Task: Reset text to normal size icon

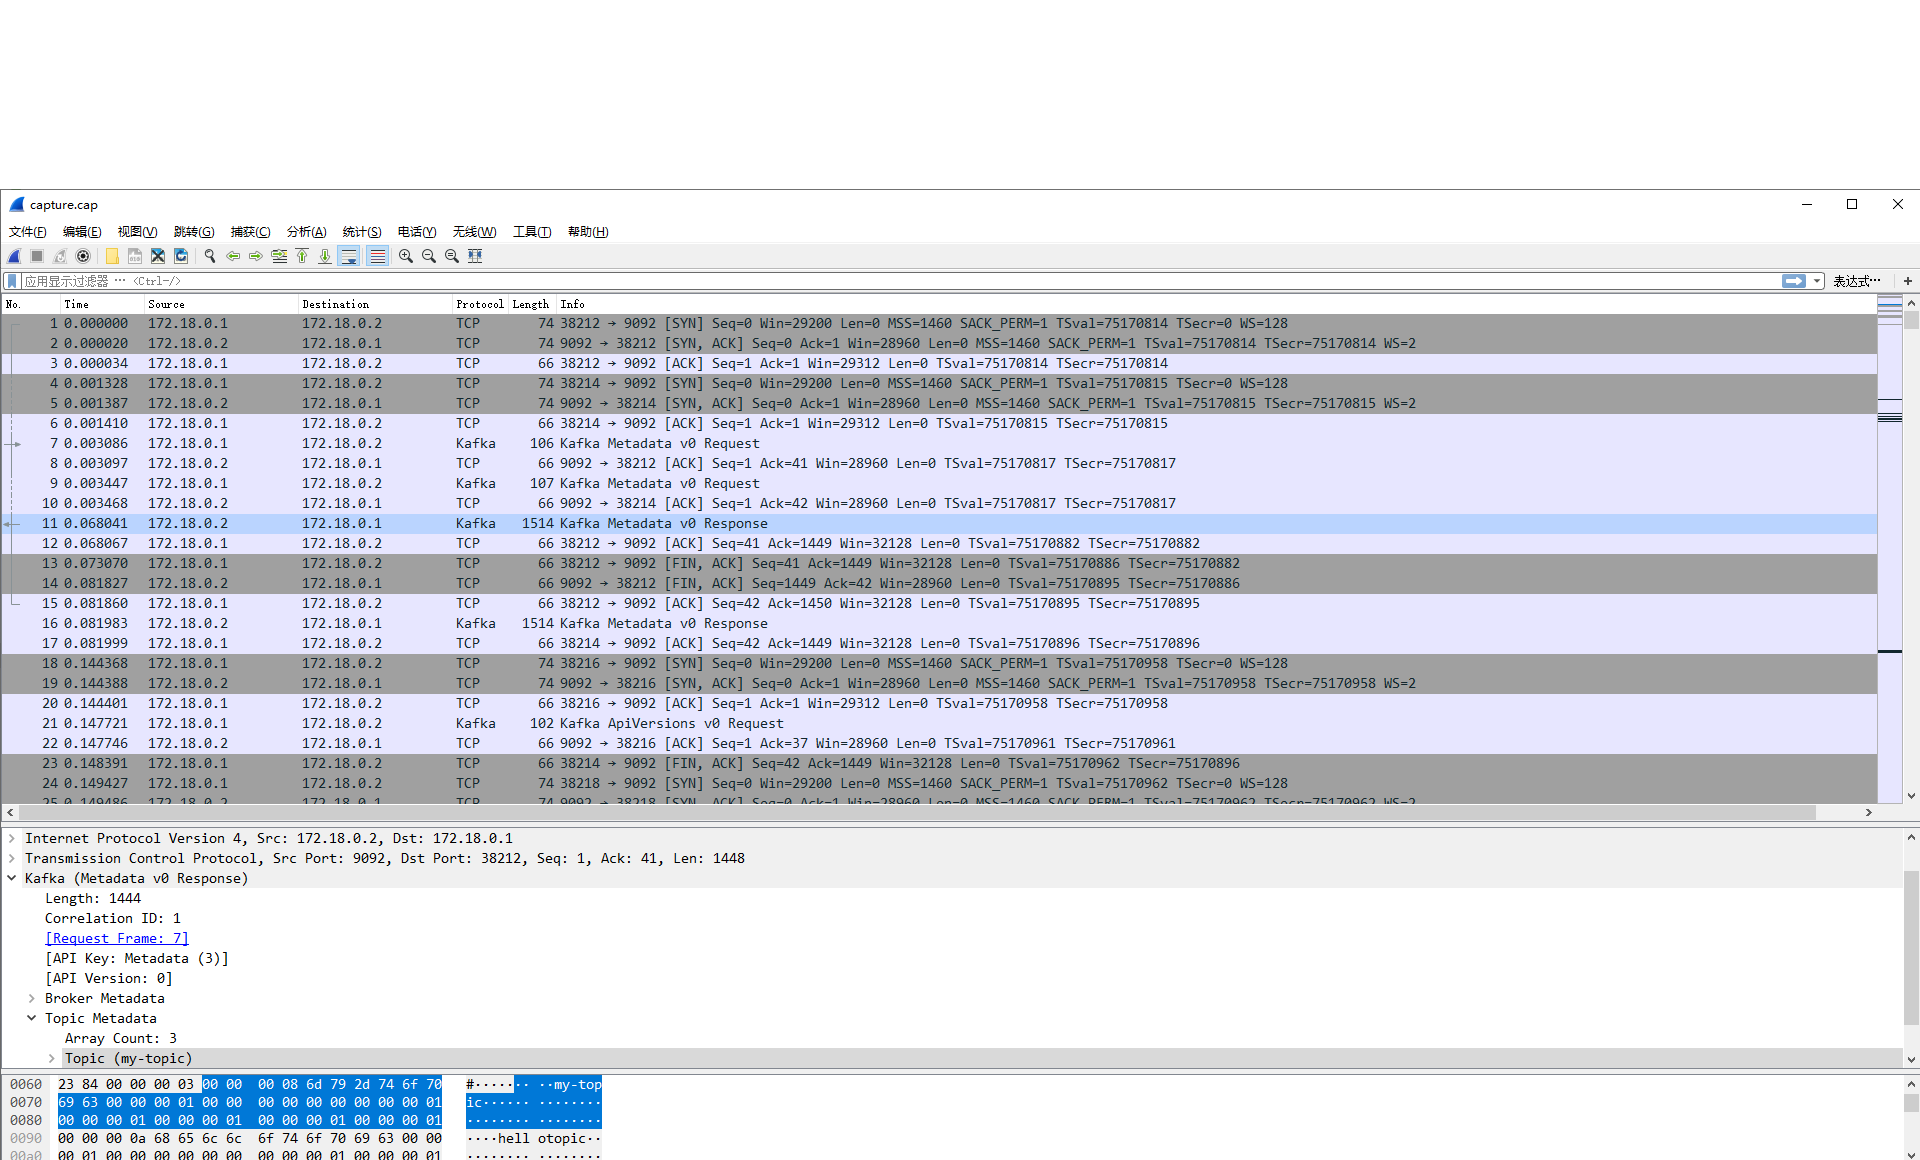Action: [x=452, y=256]
